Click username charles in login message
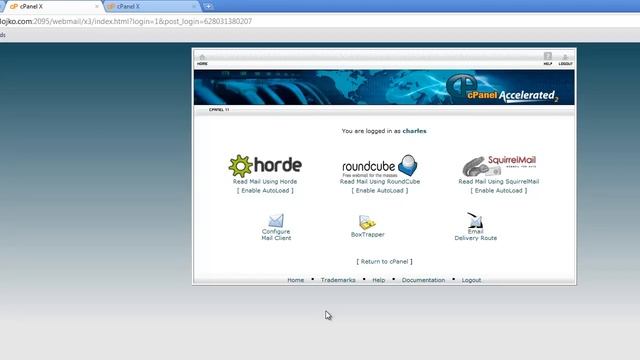 point(414,131)
